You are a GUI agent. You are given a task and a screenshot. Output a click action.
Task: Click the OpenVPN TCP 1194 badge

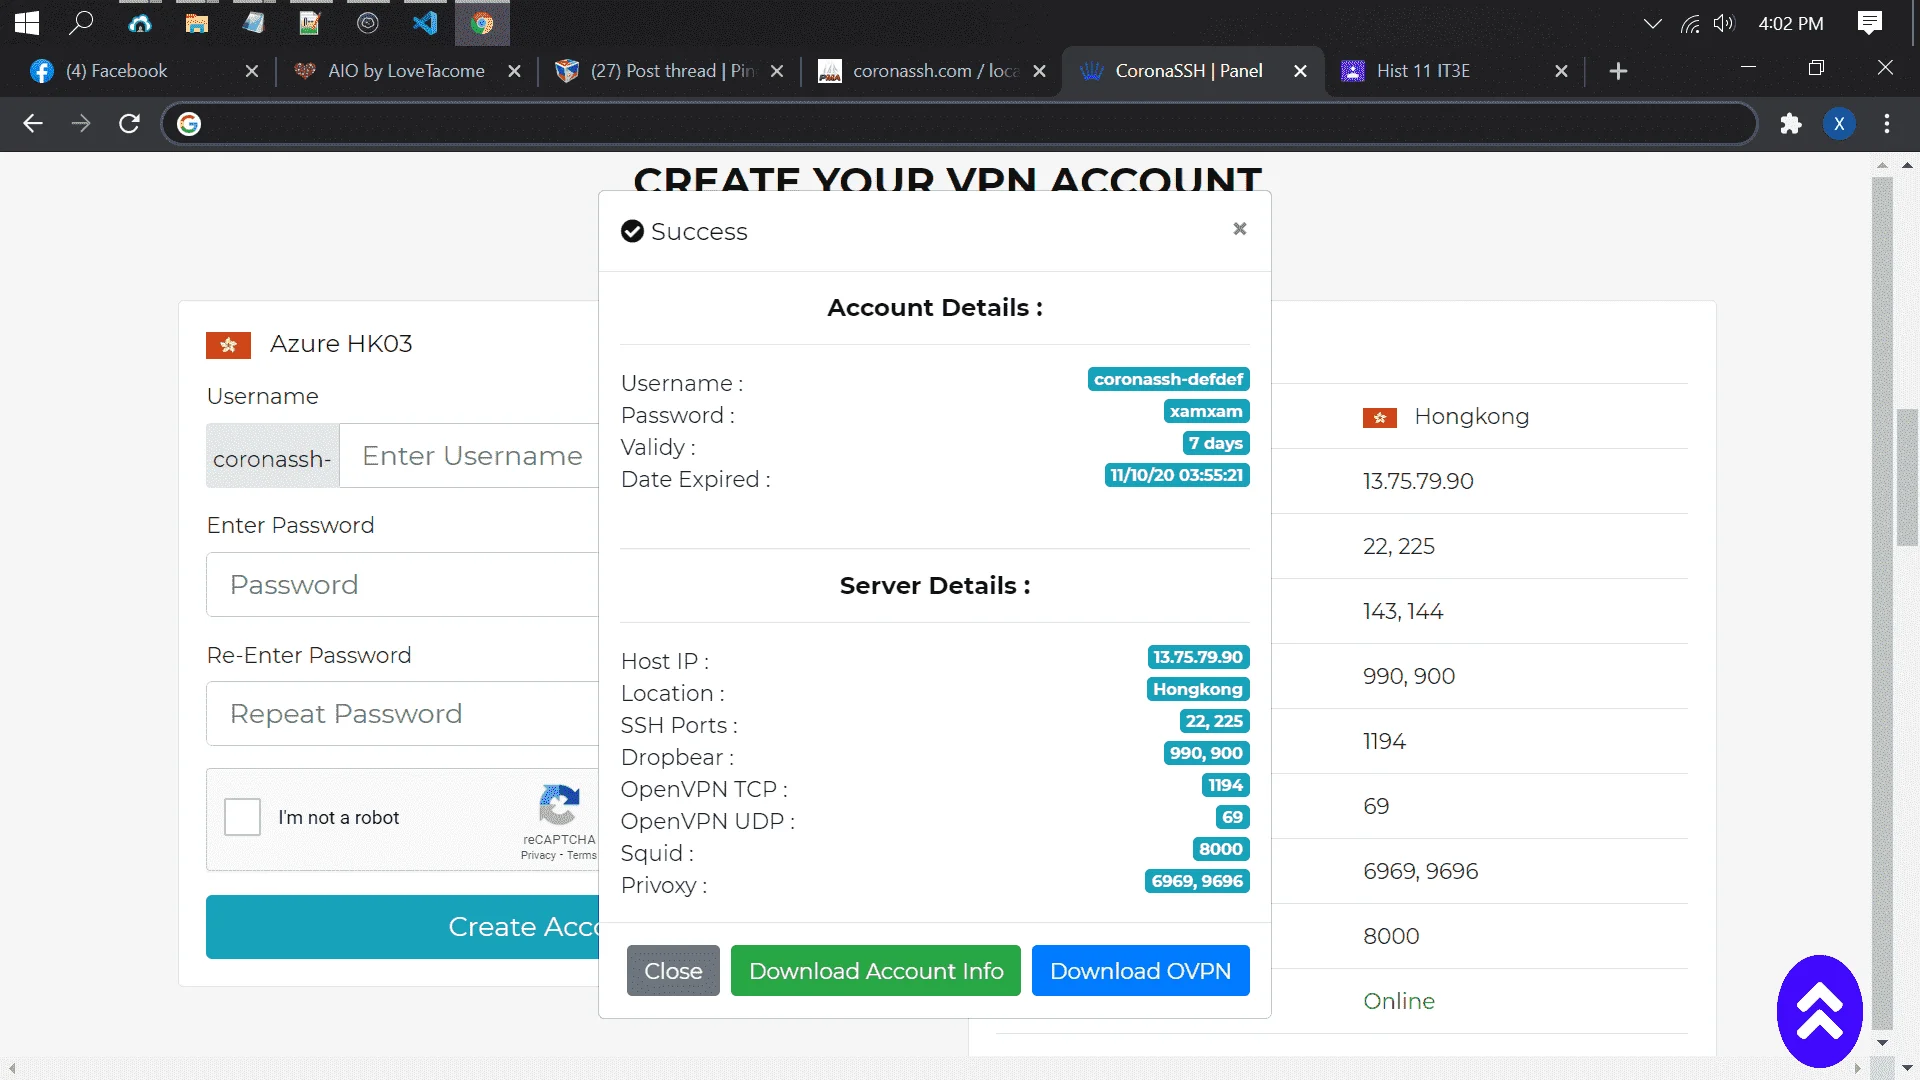coord(1226,786)
